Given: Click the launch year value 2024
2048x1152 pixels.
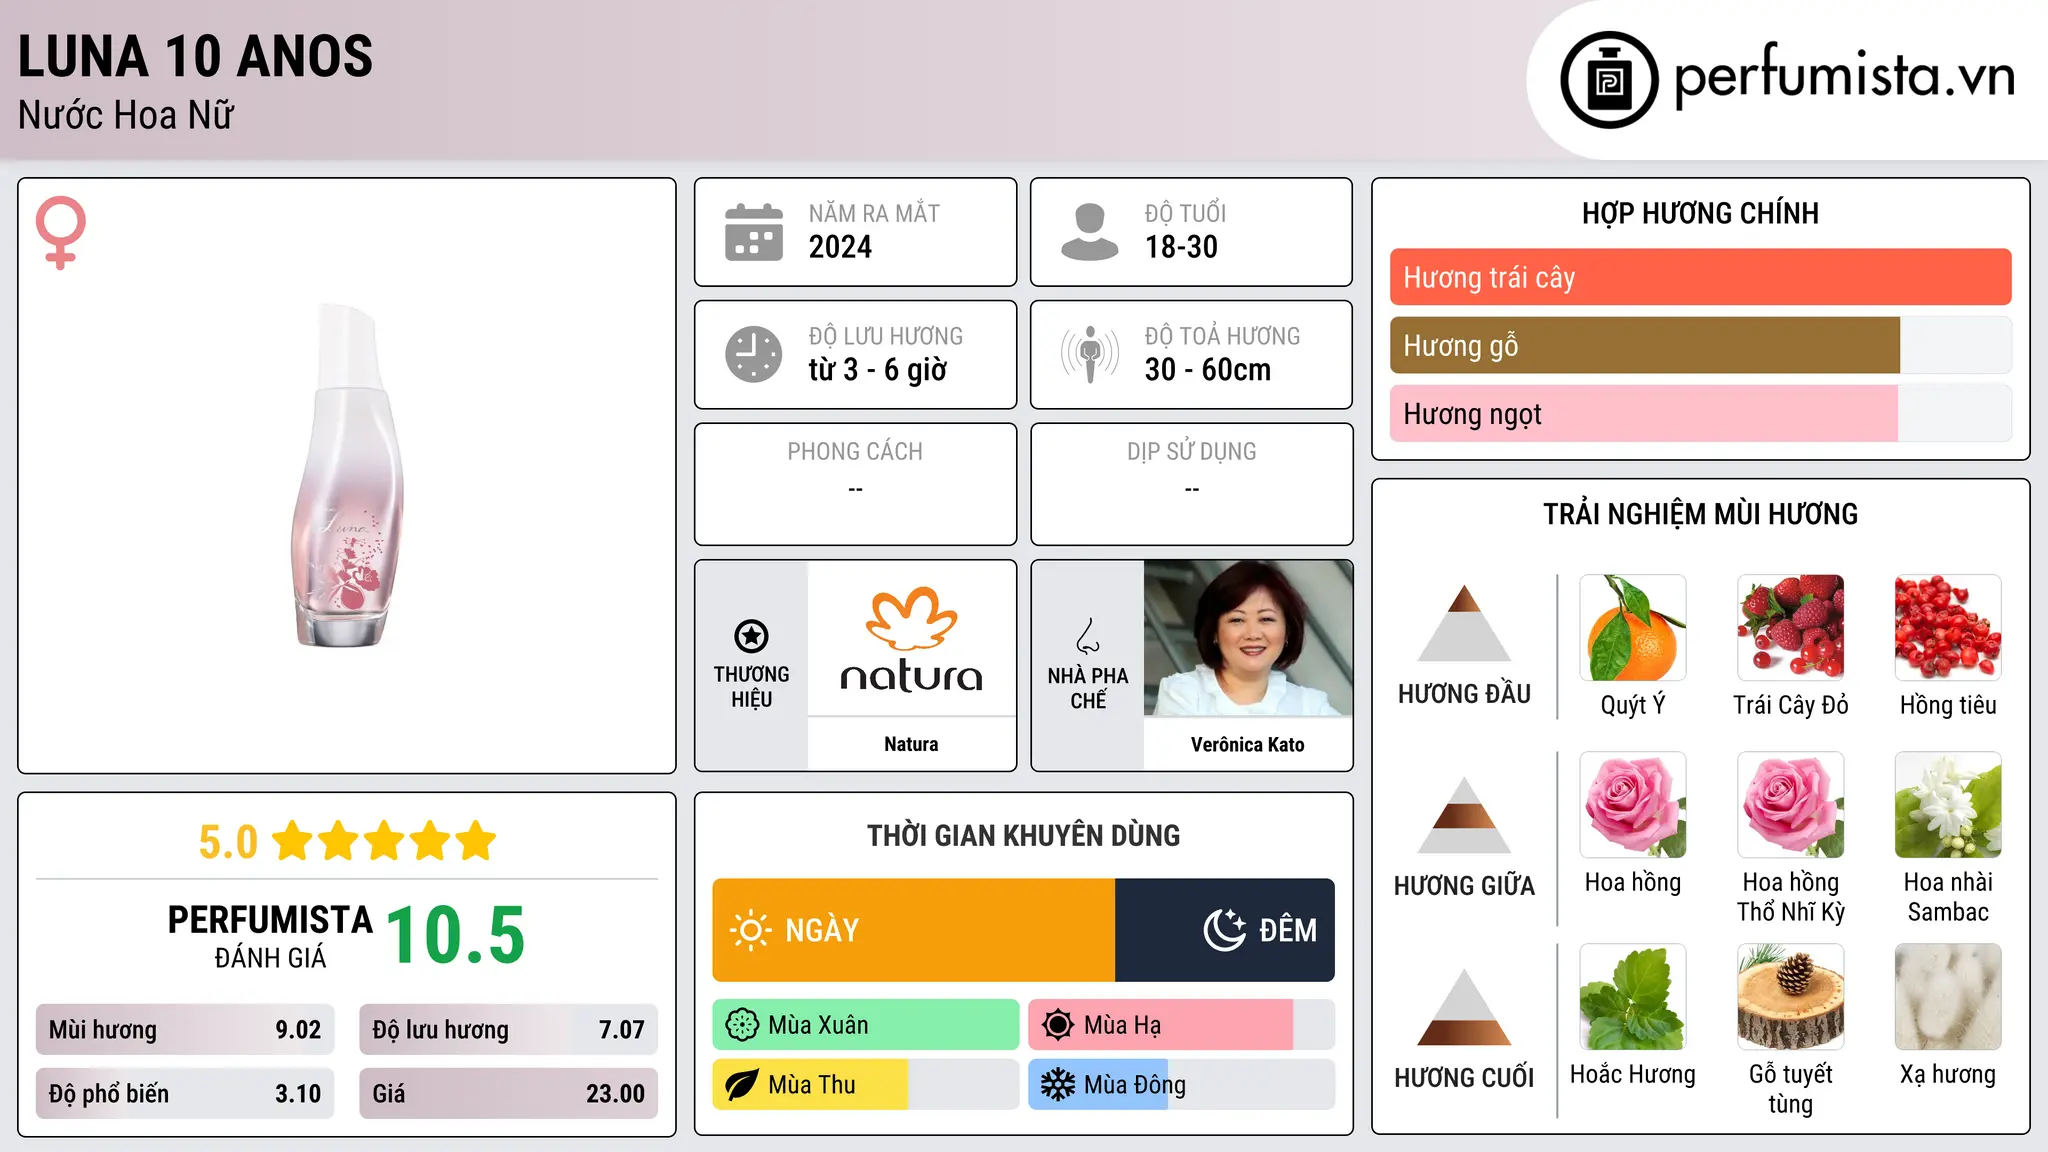Looking at the screenshot, I should point(840,247).
